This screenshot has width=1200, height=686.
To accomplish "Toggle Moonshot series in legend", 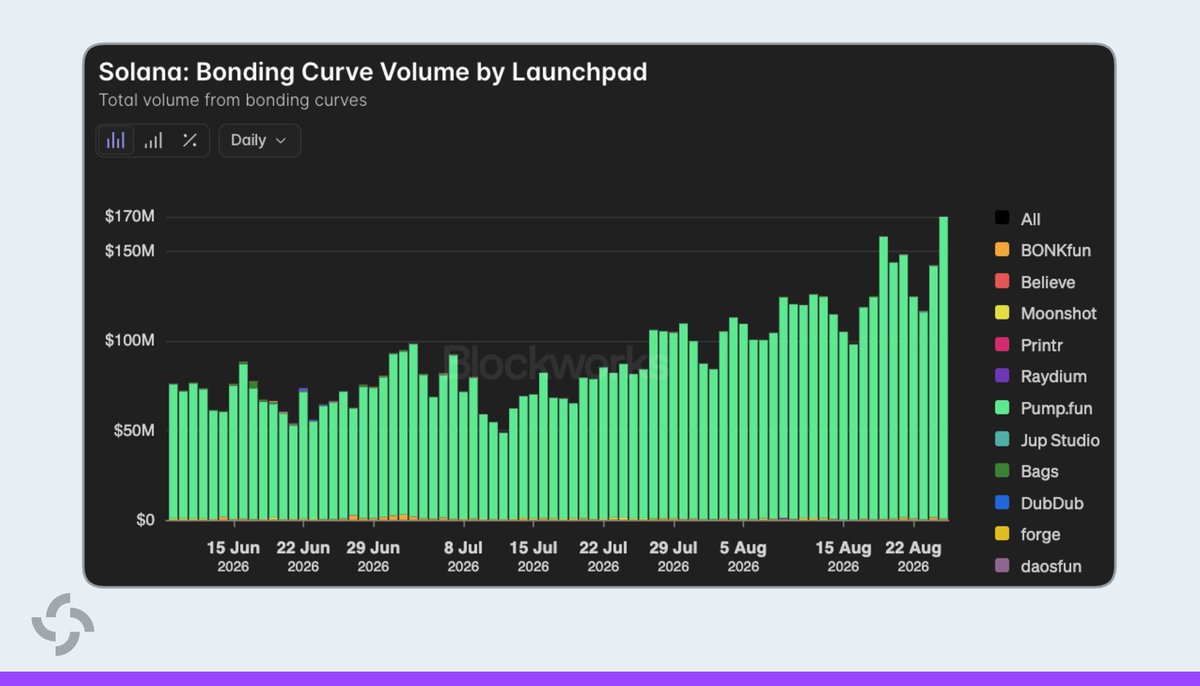I will coord(1046,314).
